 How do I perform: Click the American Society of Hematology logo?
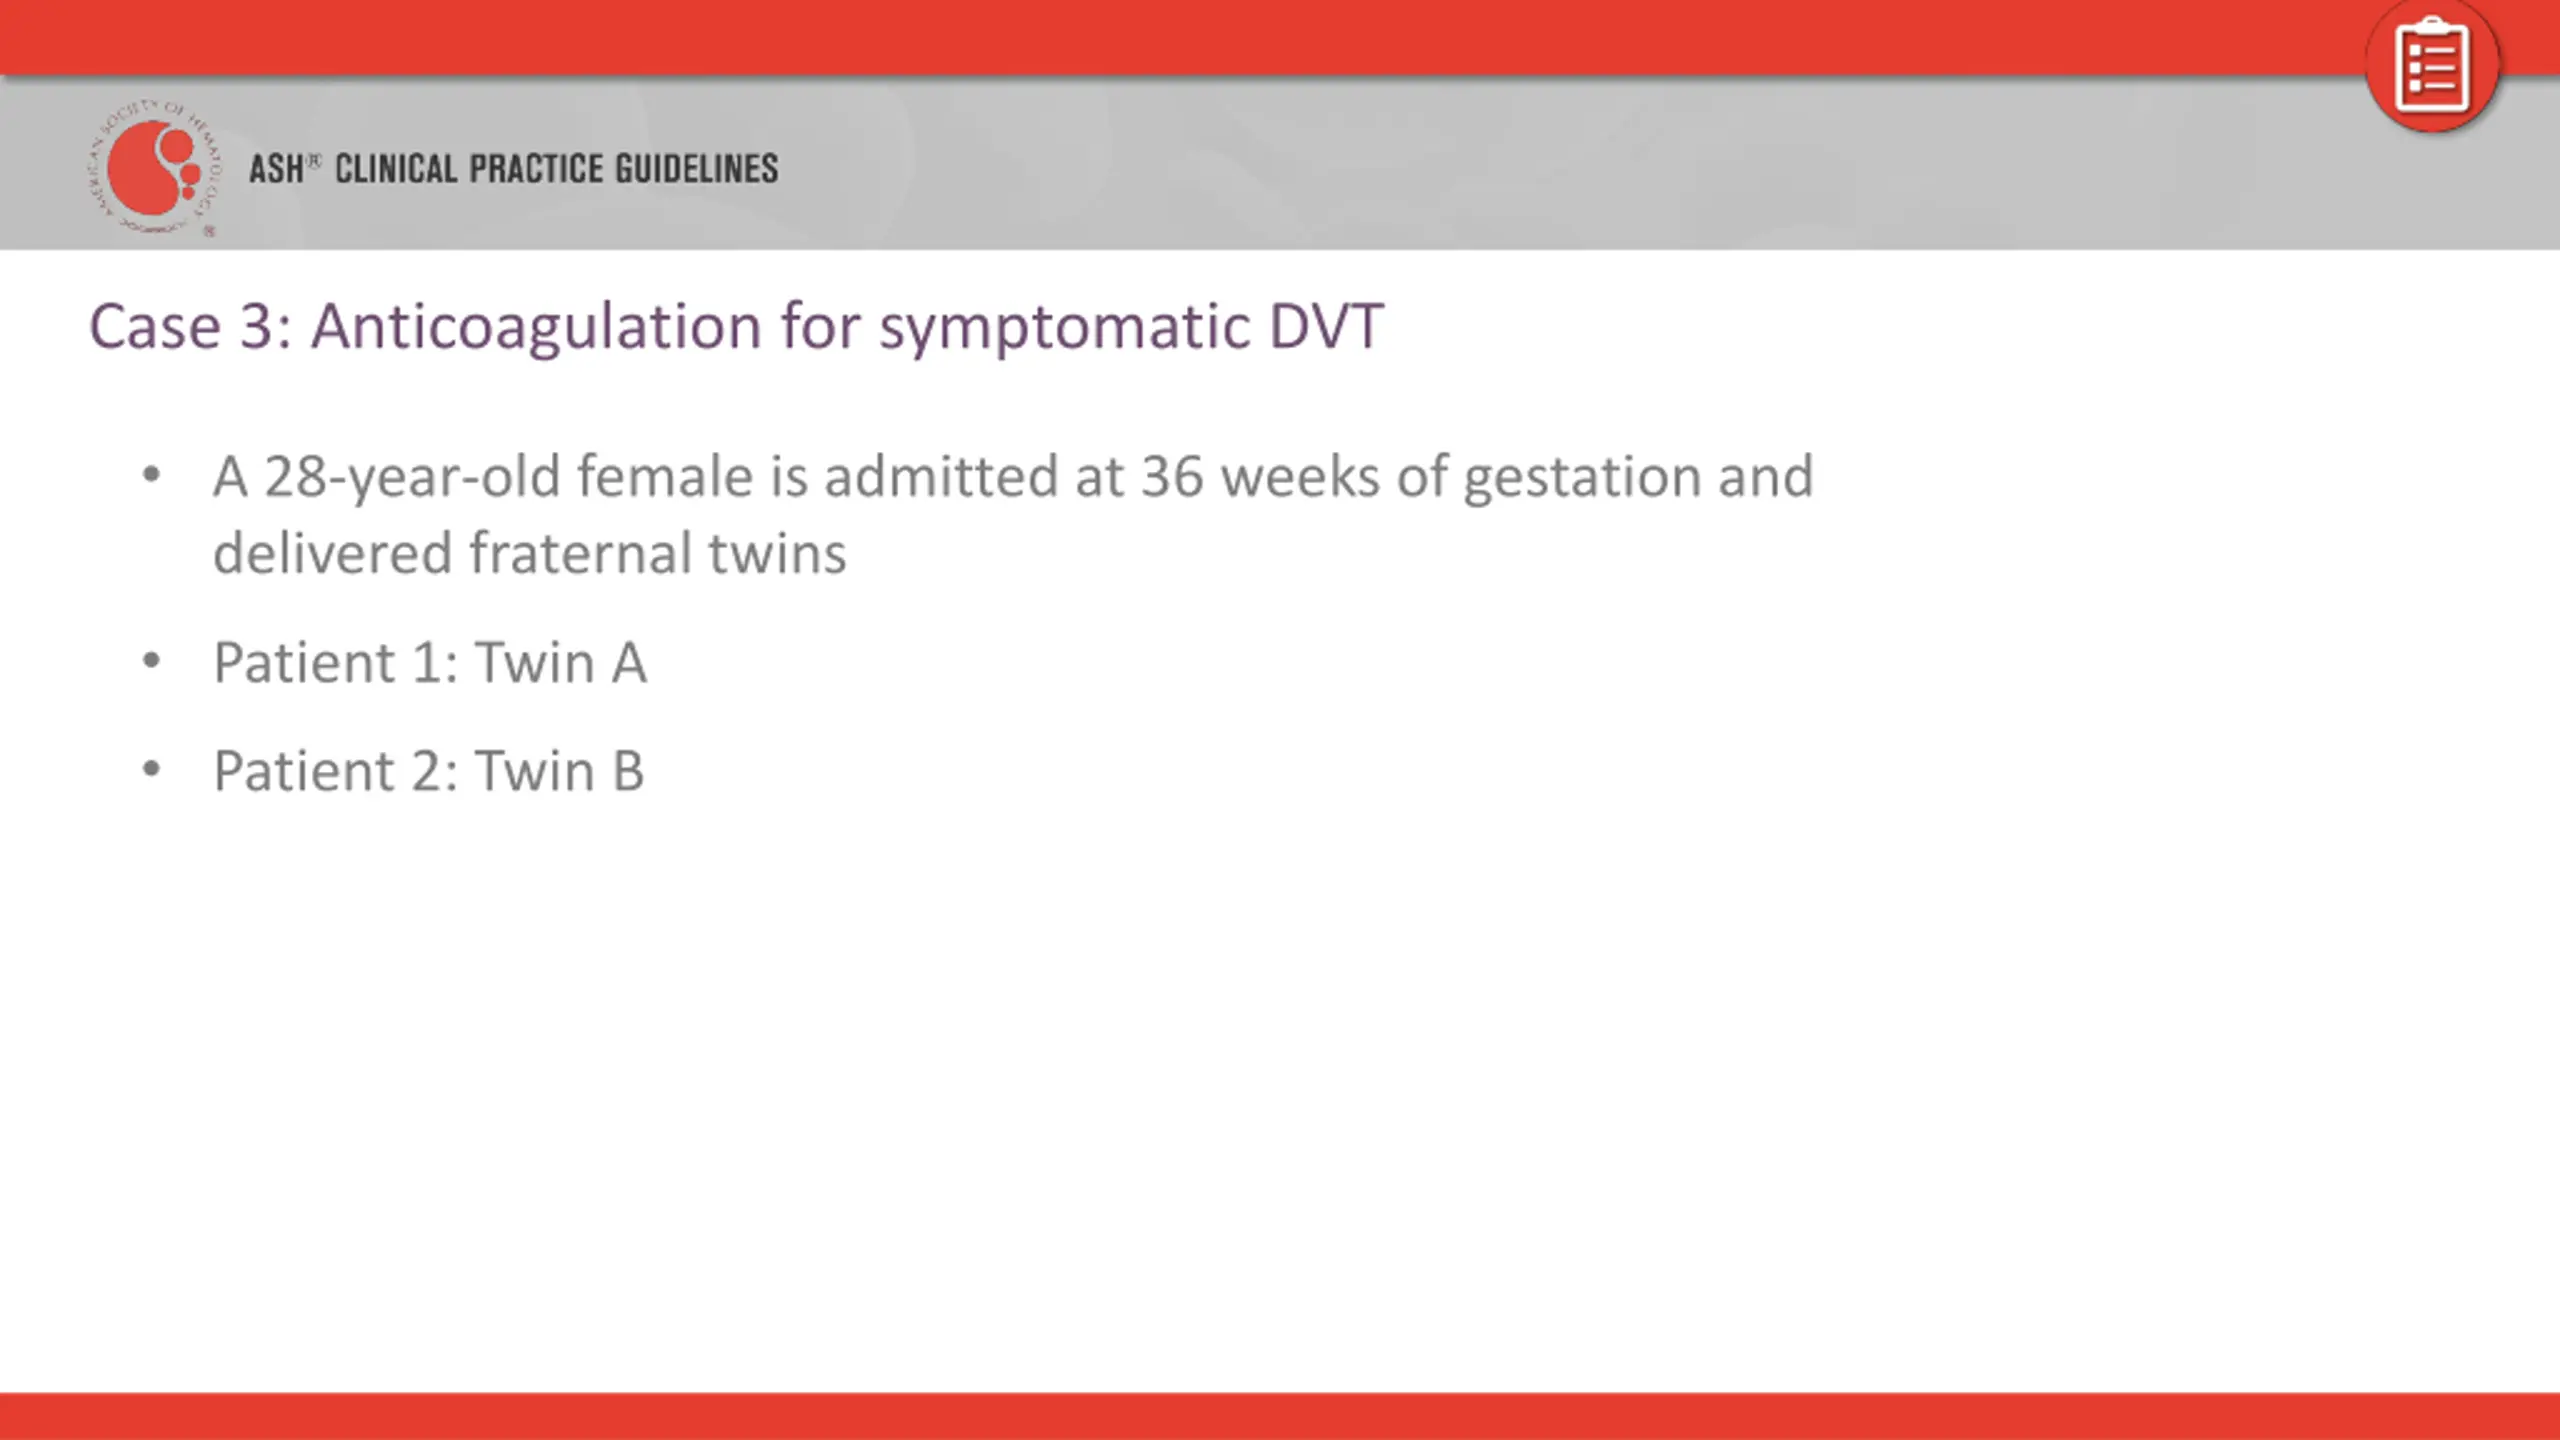153,167
